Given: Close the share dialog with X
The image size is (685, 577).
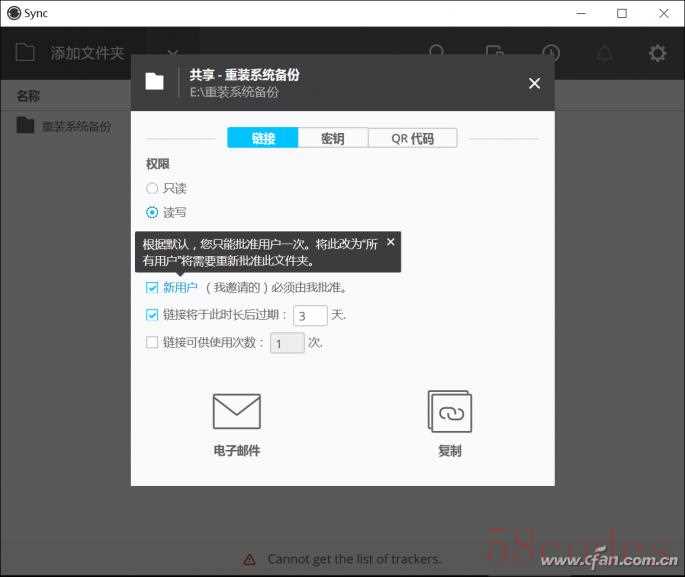Looking at the screenshot, I should pyautogui.click(x=534, y=83).
